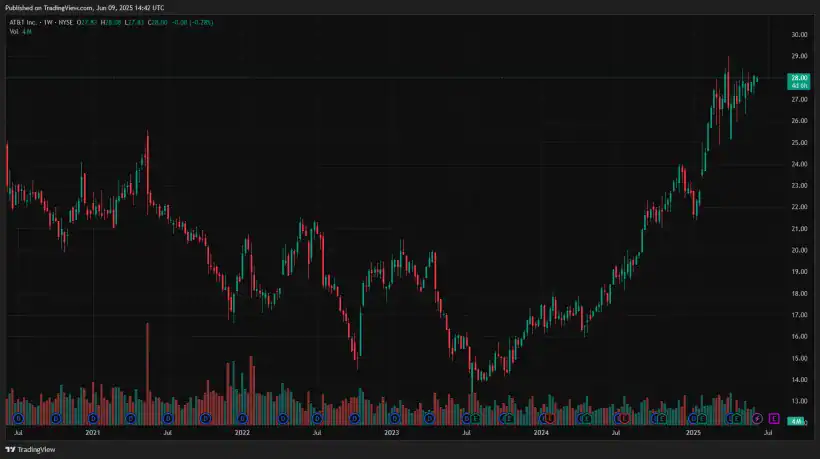
Task: Select the 13.00 price axis label
Action: (x=798, y=402)
